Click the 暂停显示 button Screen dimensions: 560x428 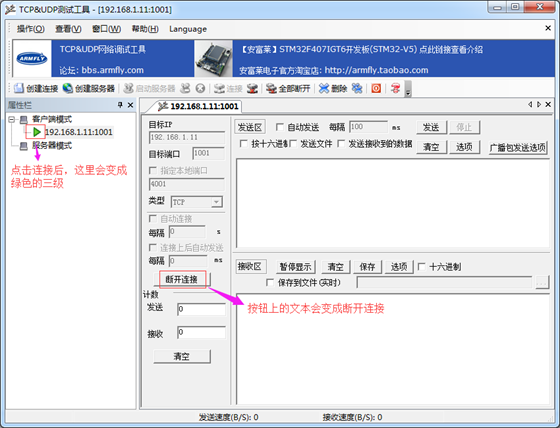point(295,267)
